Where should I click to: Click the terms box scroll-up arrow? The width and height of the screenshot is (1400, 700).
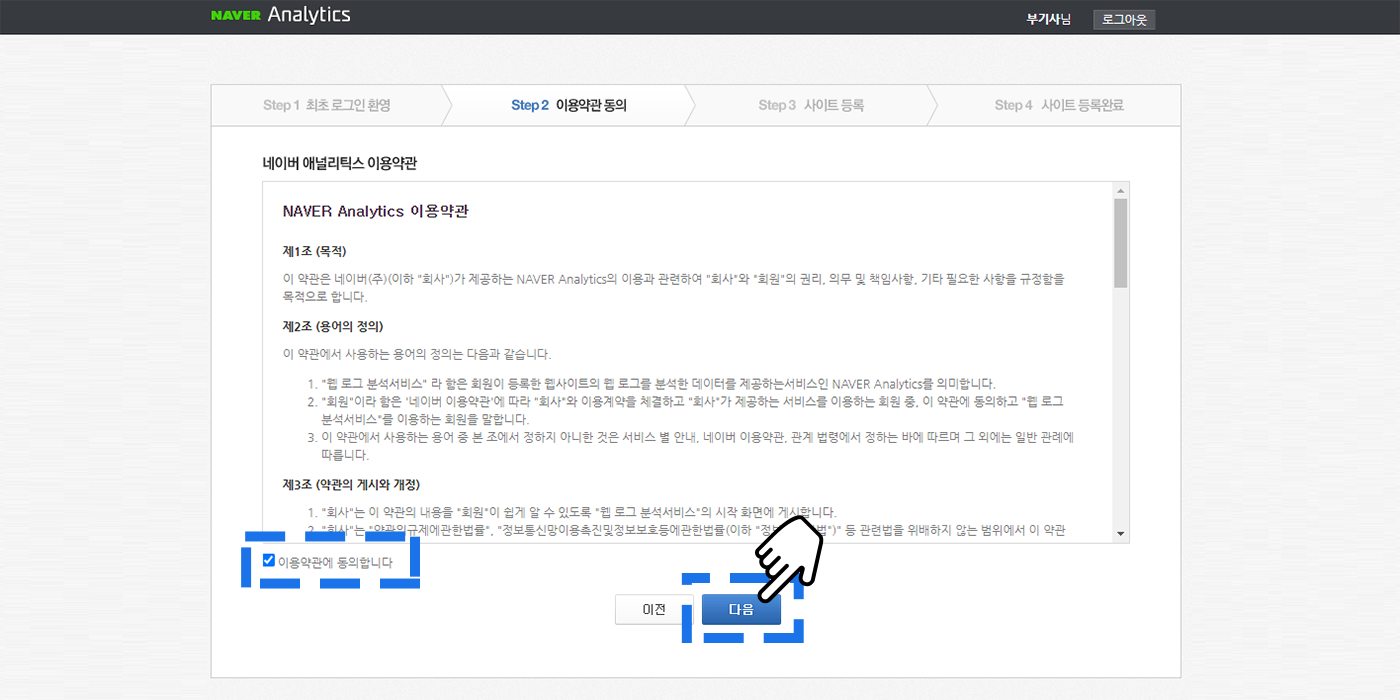[1121, 190]
